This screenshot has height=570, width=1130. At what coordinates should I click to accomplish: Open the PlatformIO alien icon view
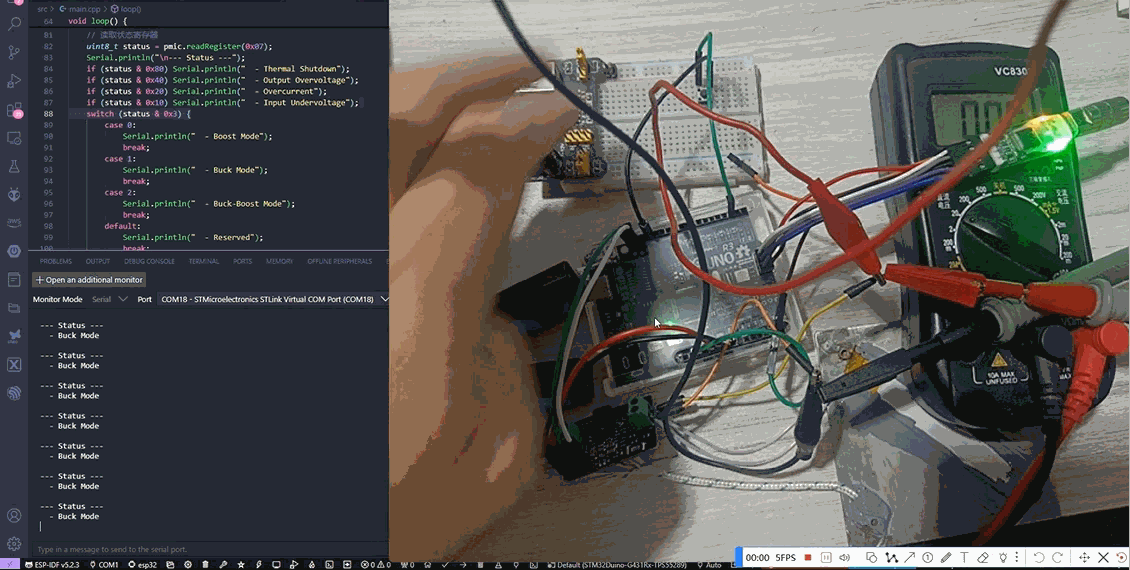point(14,194)
